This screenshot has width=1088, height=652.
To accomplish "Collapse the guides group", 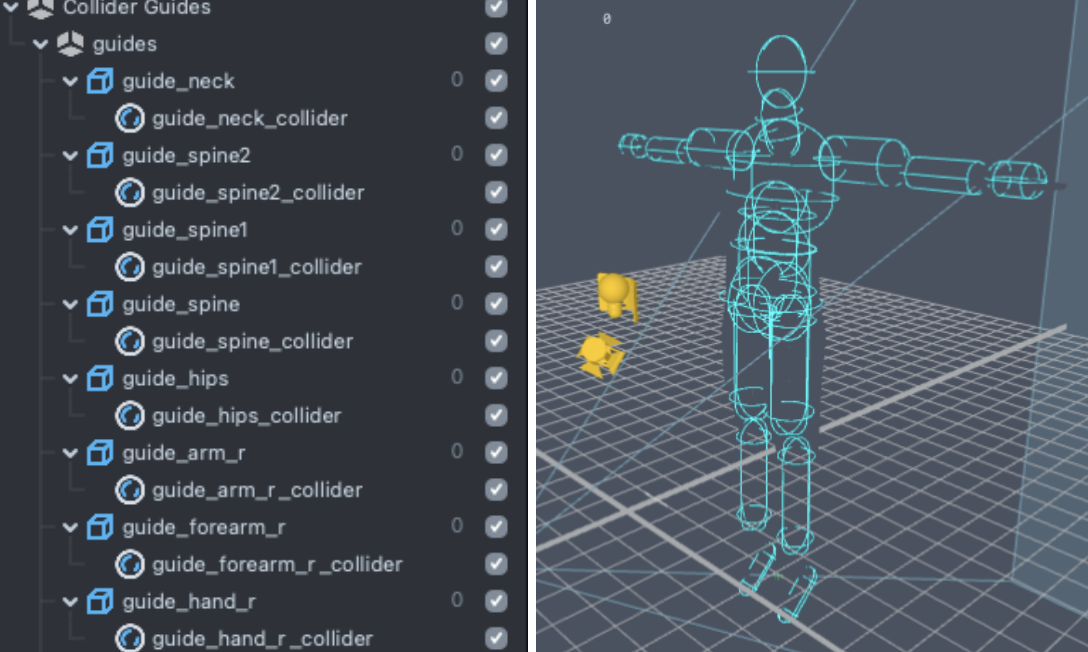I will click(x=40, y=44).
